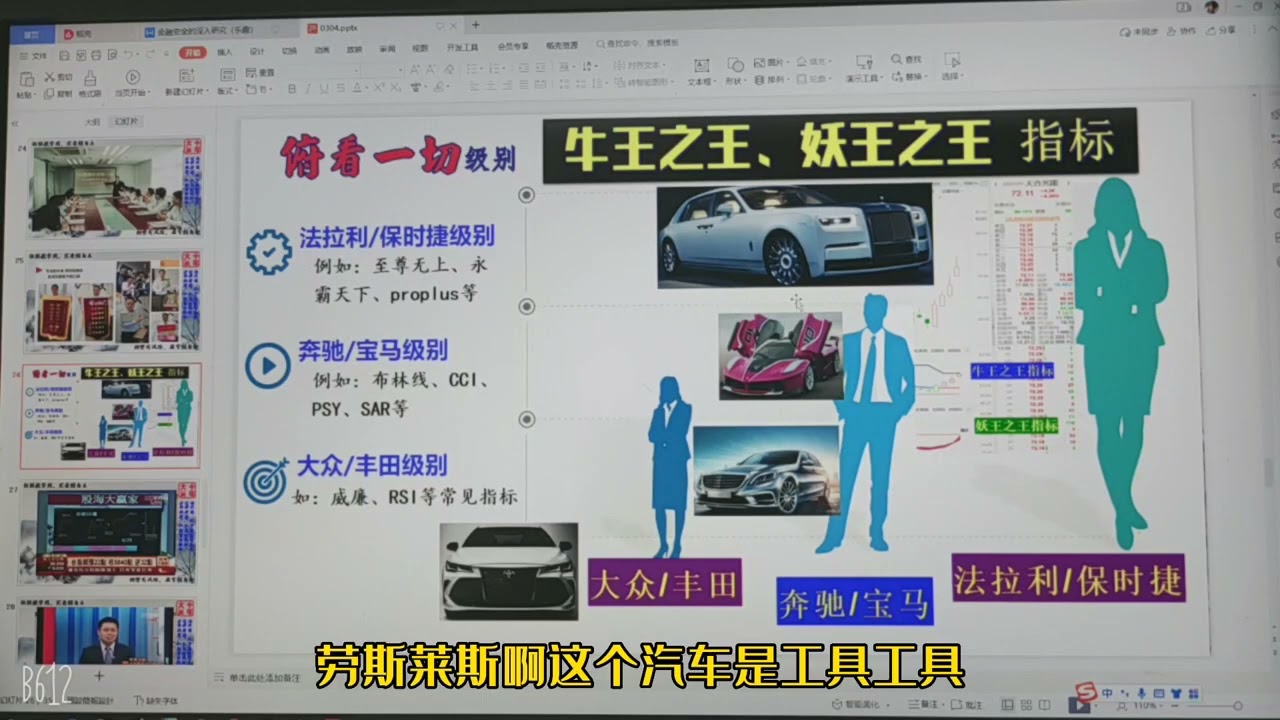The image size is (1280, 720).
Task: Switch to Outline (大纲) view in side panel
Action: tap(92, 121)
